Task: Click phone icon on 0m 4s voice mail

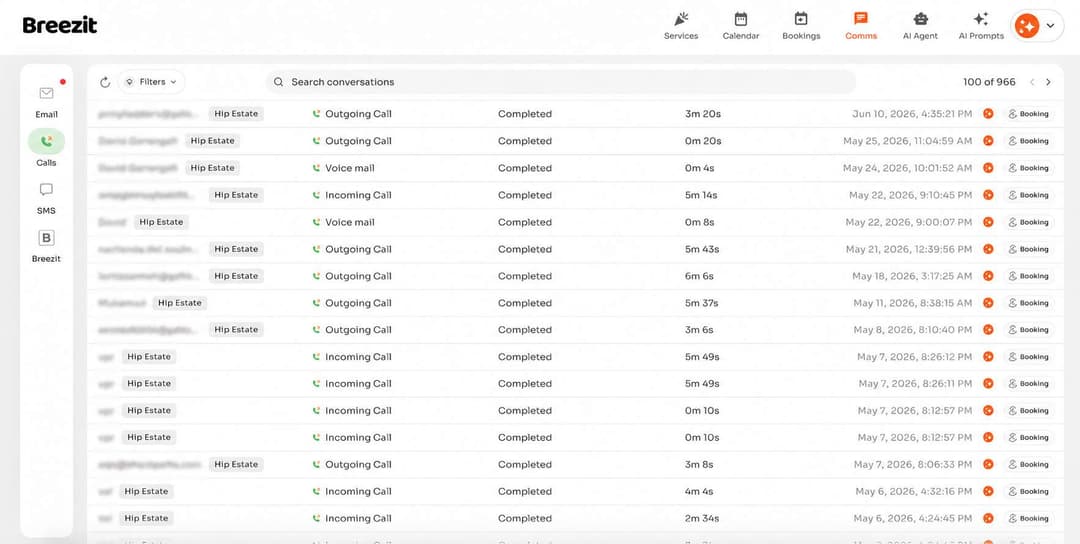Action: pyautogui.click(x=316, y=168)
